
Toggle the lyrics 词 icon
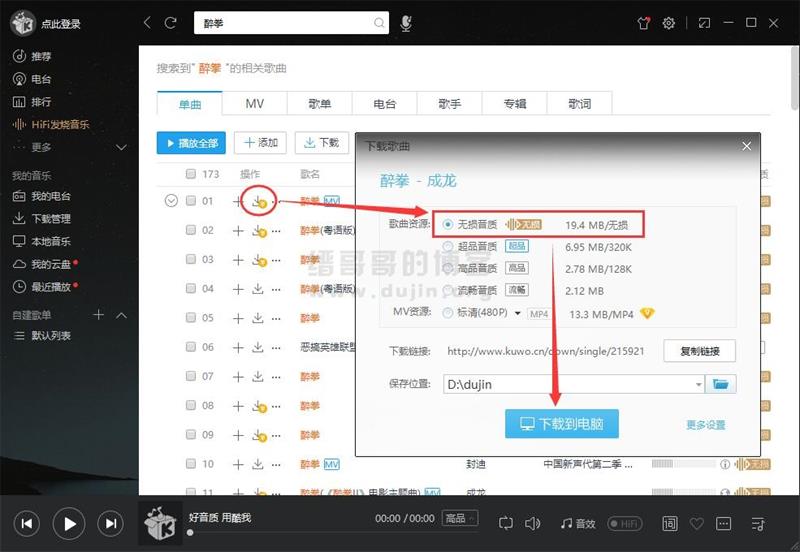[669, 523]
